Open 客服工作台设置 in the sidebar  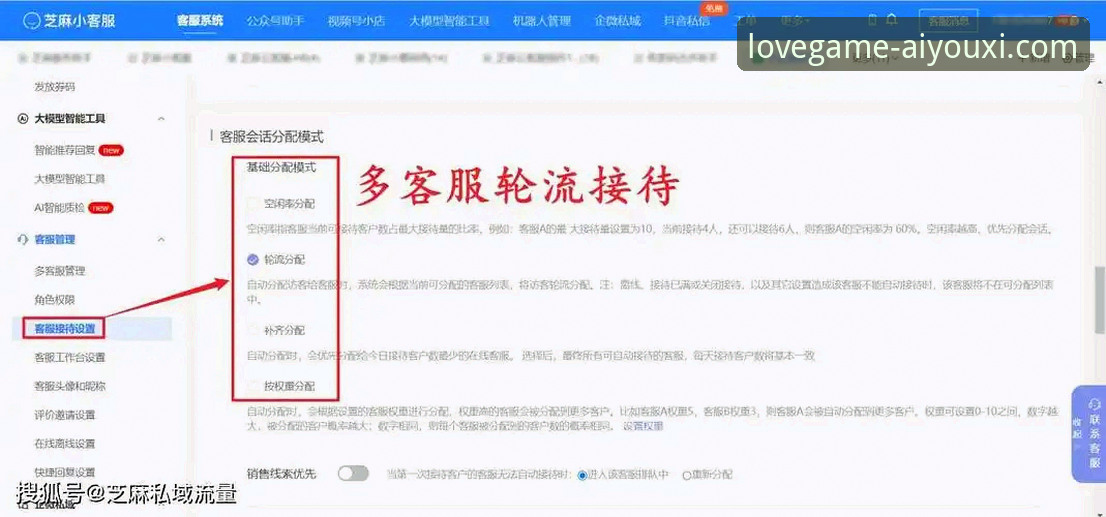pos(69,357)
